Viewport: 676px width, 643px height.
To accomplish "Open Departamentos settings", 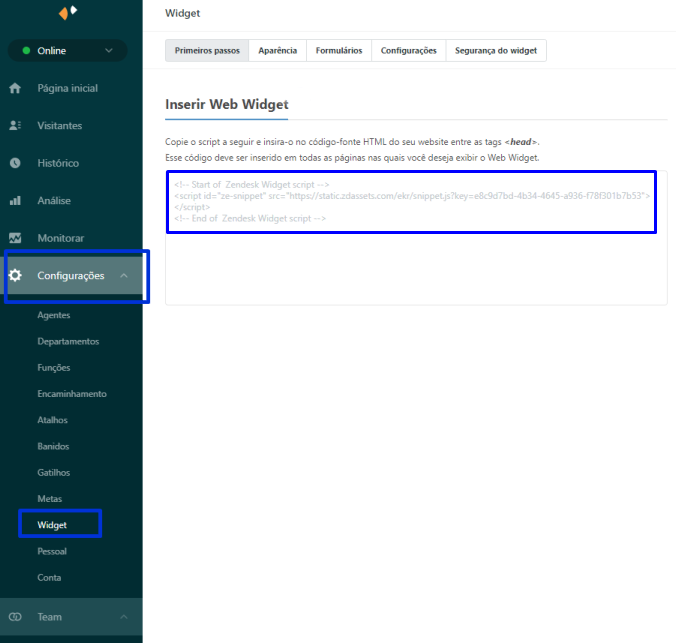I will coord(68,342).
